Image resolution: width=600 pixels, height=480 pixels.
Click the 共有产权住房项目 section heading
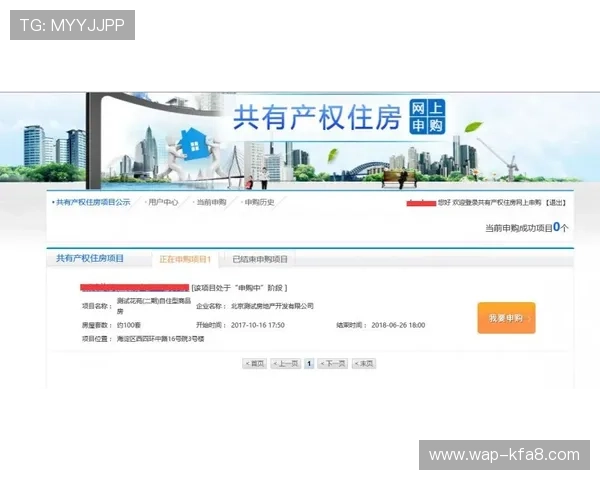point(90,258)
